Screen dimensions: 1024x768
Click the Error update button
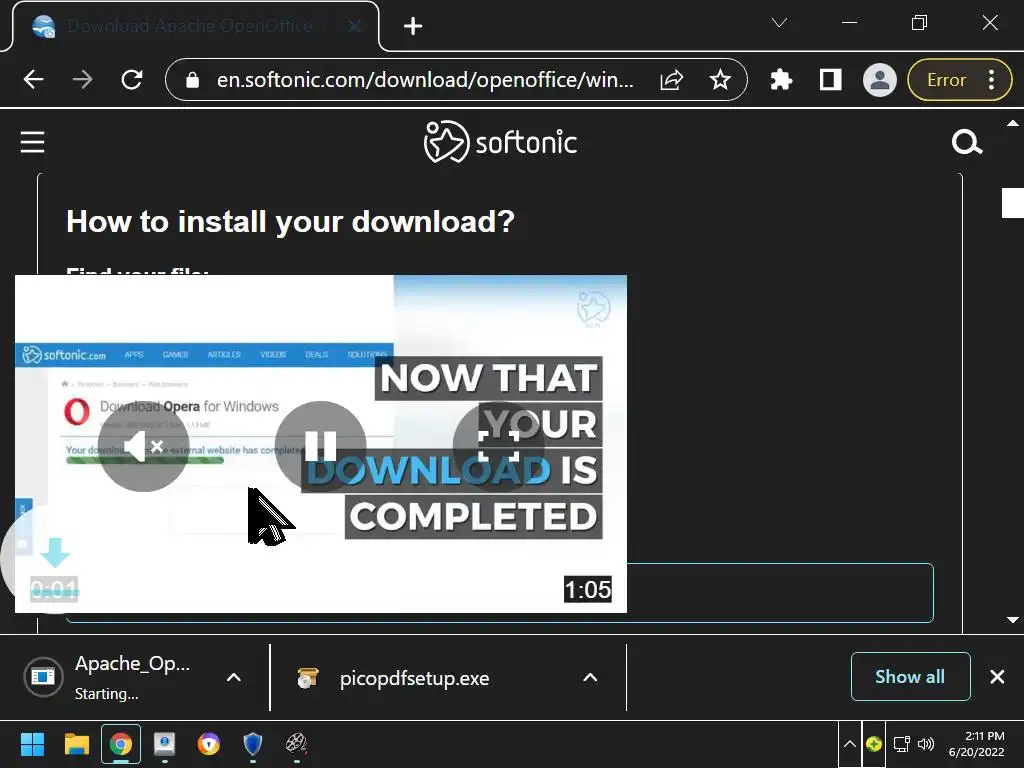click(946, 80)
